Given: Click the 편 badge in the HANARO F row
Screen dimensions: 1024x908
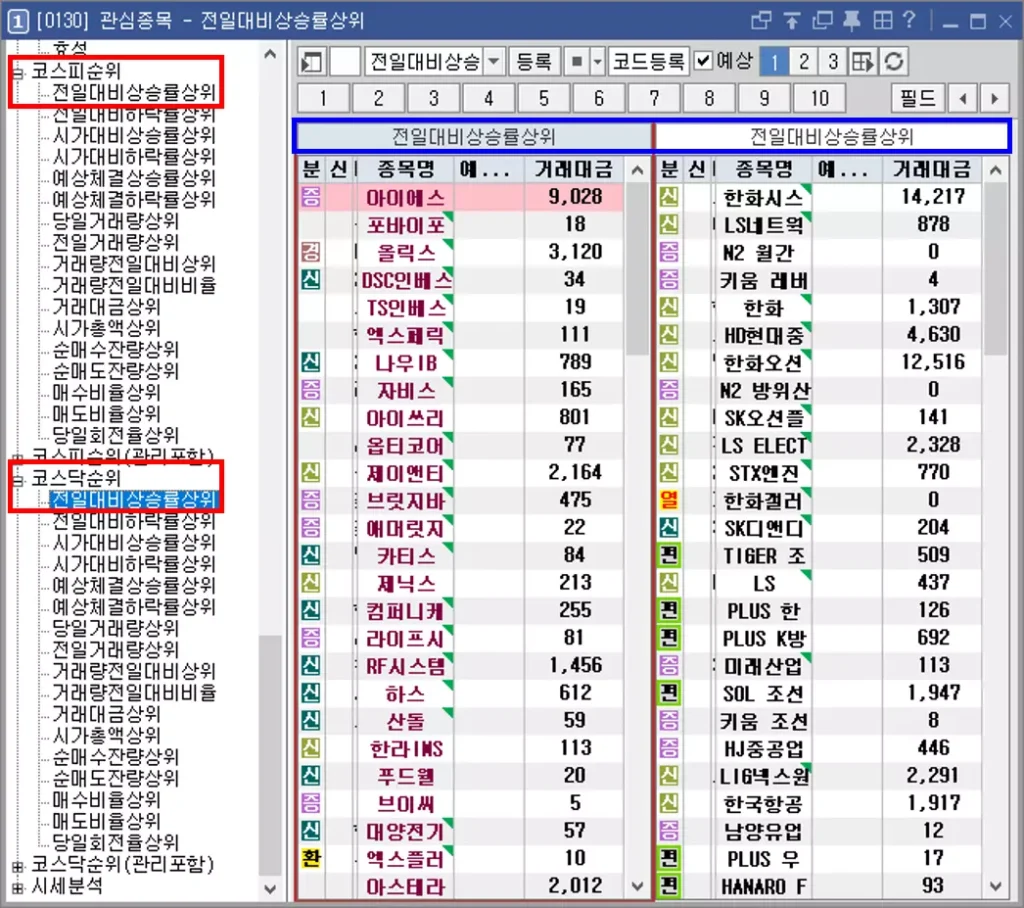Looking at the screenshot, I should click(x=669, y=886).
